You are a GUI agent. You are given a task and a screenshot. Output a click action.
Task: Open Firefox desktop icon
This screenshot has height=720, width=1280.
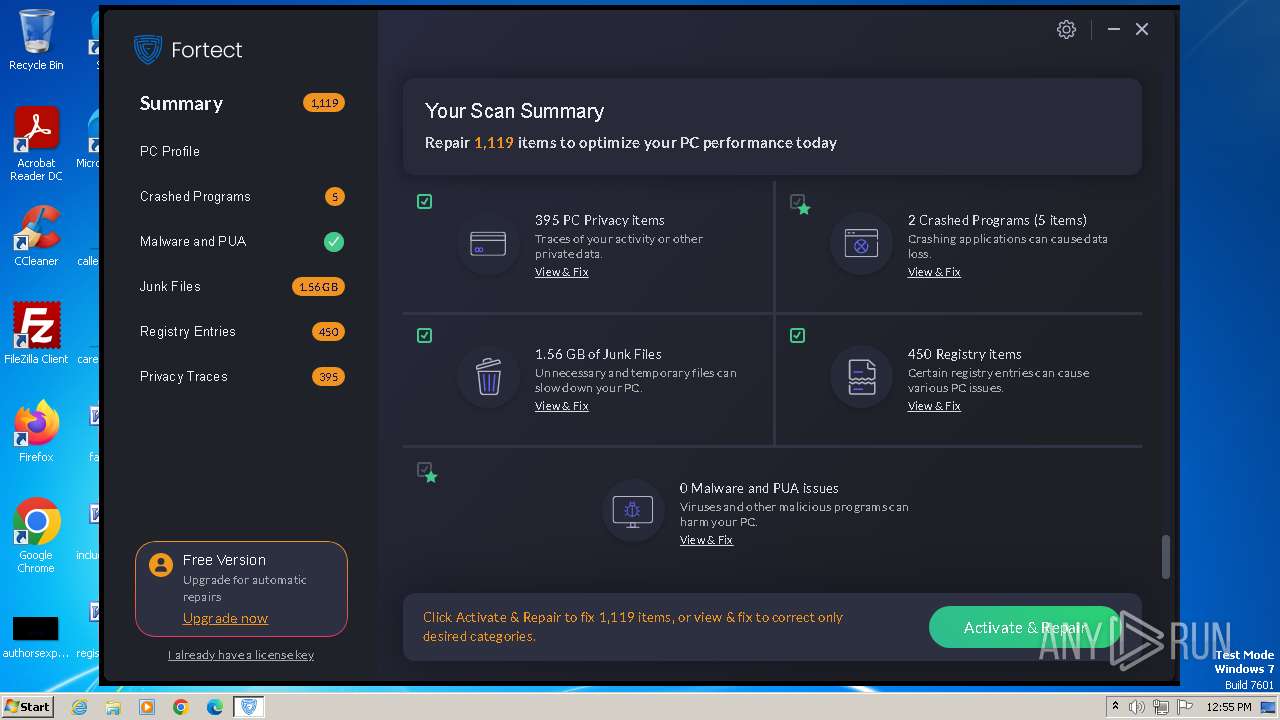[x=36, y=432]
